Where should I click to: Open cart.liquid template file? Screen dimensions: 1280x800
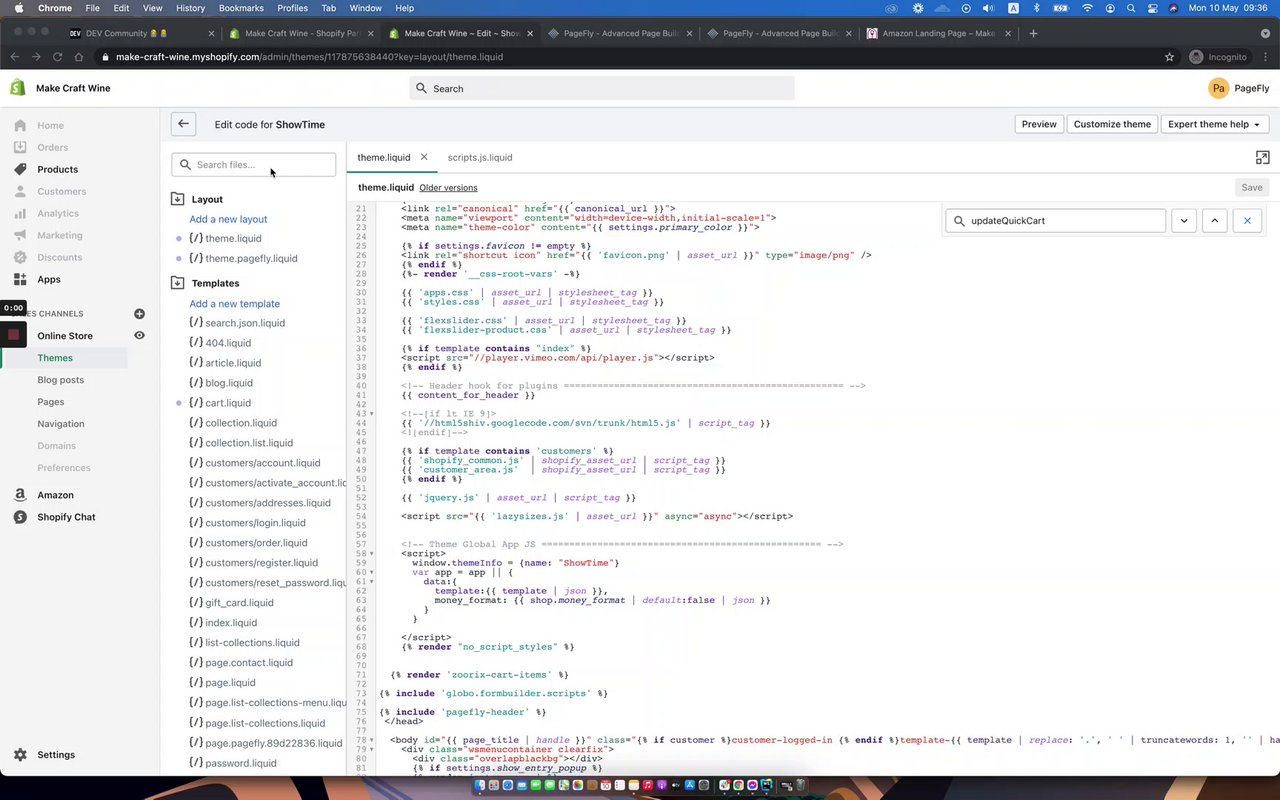pyautogui.click(x=228, y=403)
